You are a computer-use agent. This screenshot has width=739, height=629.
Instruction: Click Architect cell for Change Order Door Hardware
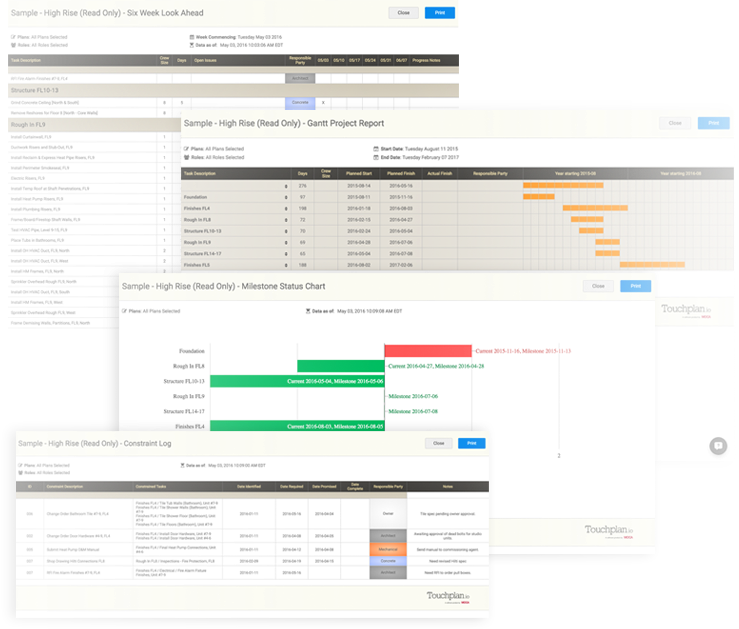click(x=388, y=536)
